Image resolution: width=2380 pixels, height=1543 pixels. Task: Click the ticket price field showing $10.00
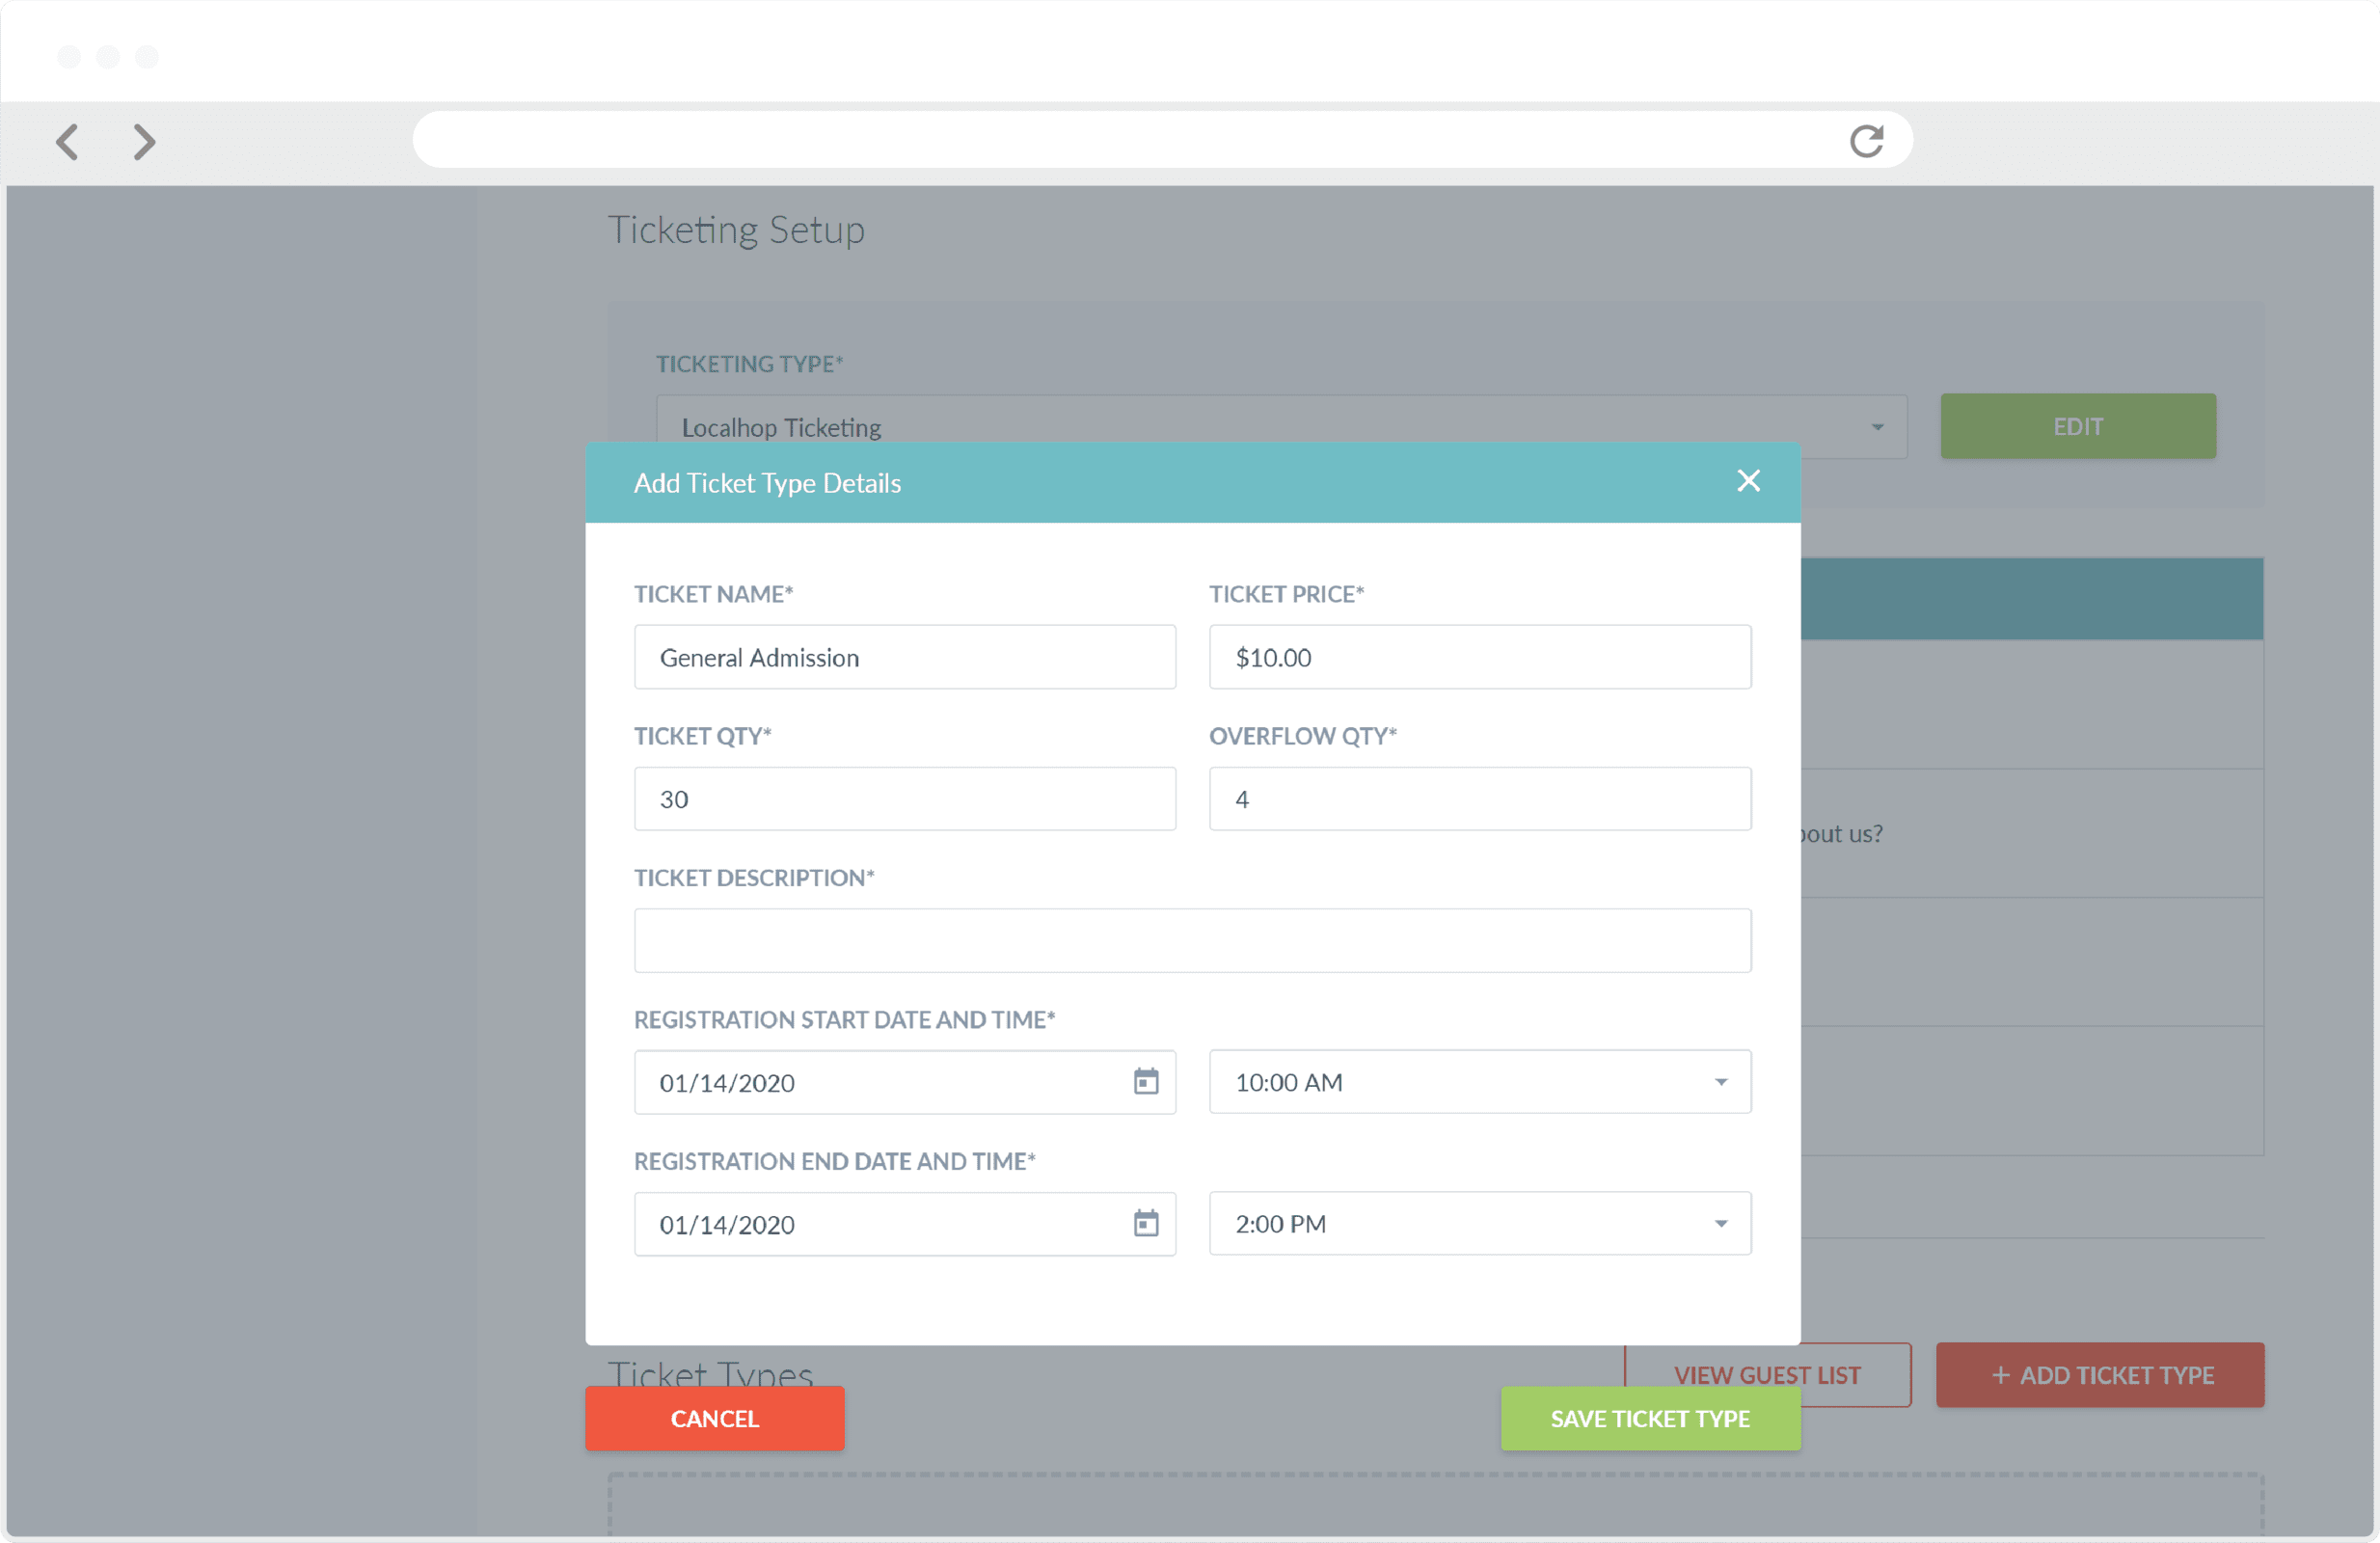pos(1479,657)
